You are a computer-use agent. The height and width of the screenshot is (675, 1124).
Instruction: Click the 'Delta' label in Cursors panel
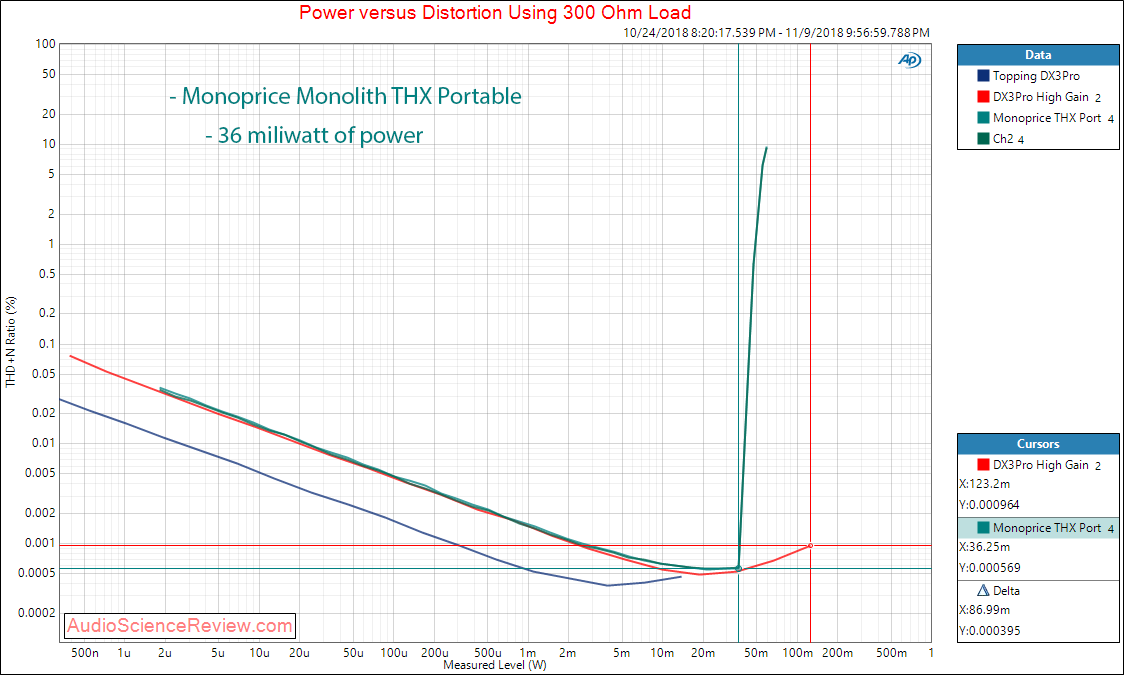tap(1006, 591)
